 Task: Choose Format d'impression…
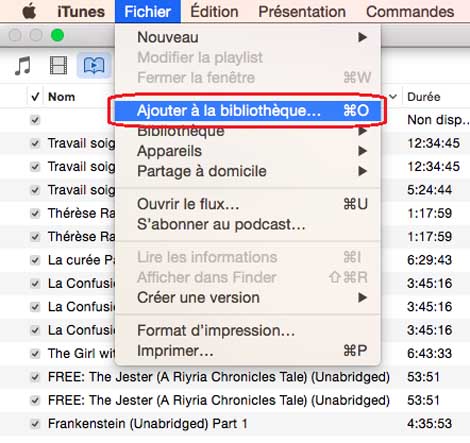pyautogui.click(x=248, y=331)
